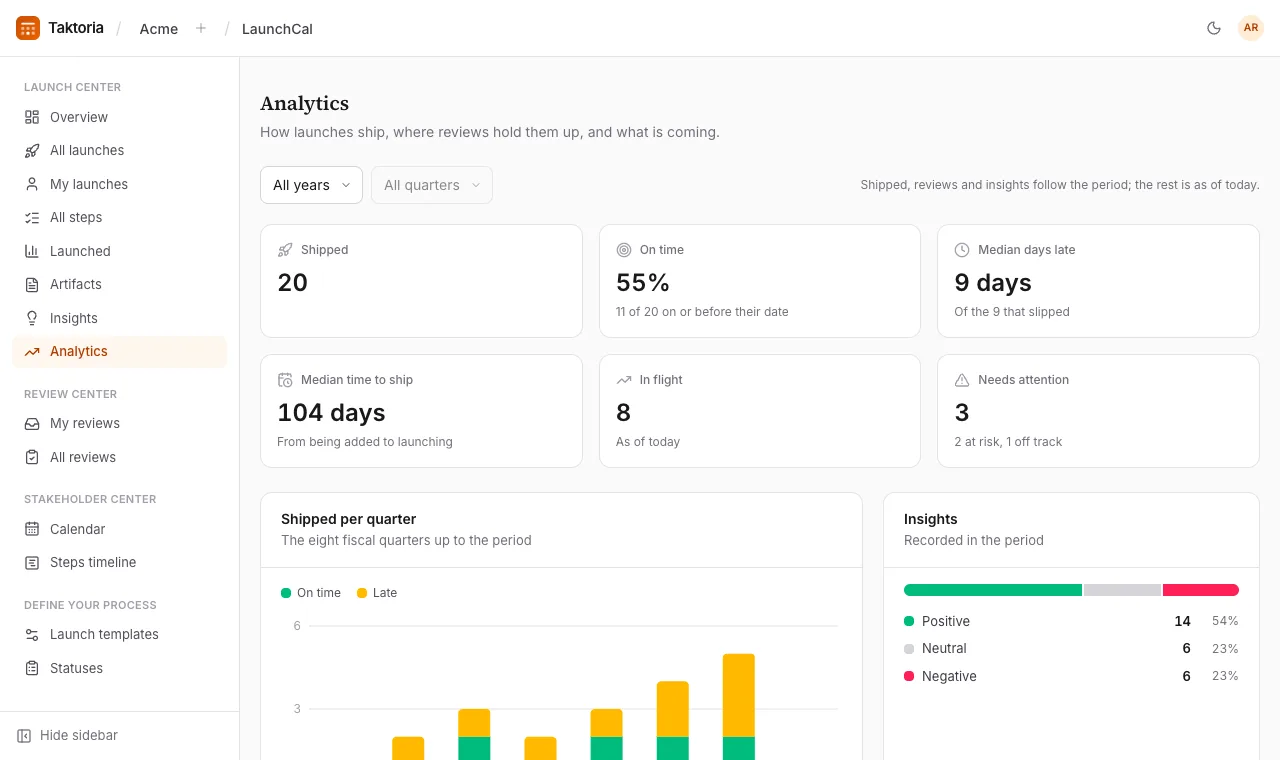
Task: Click the plus icon next to Acme
Action: point(201,28)
